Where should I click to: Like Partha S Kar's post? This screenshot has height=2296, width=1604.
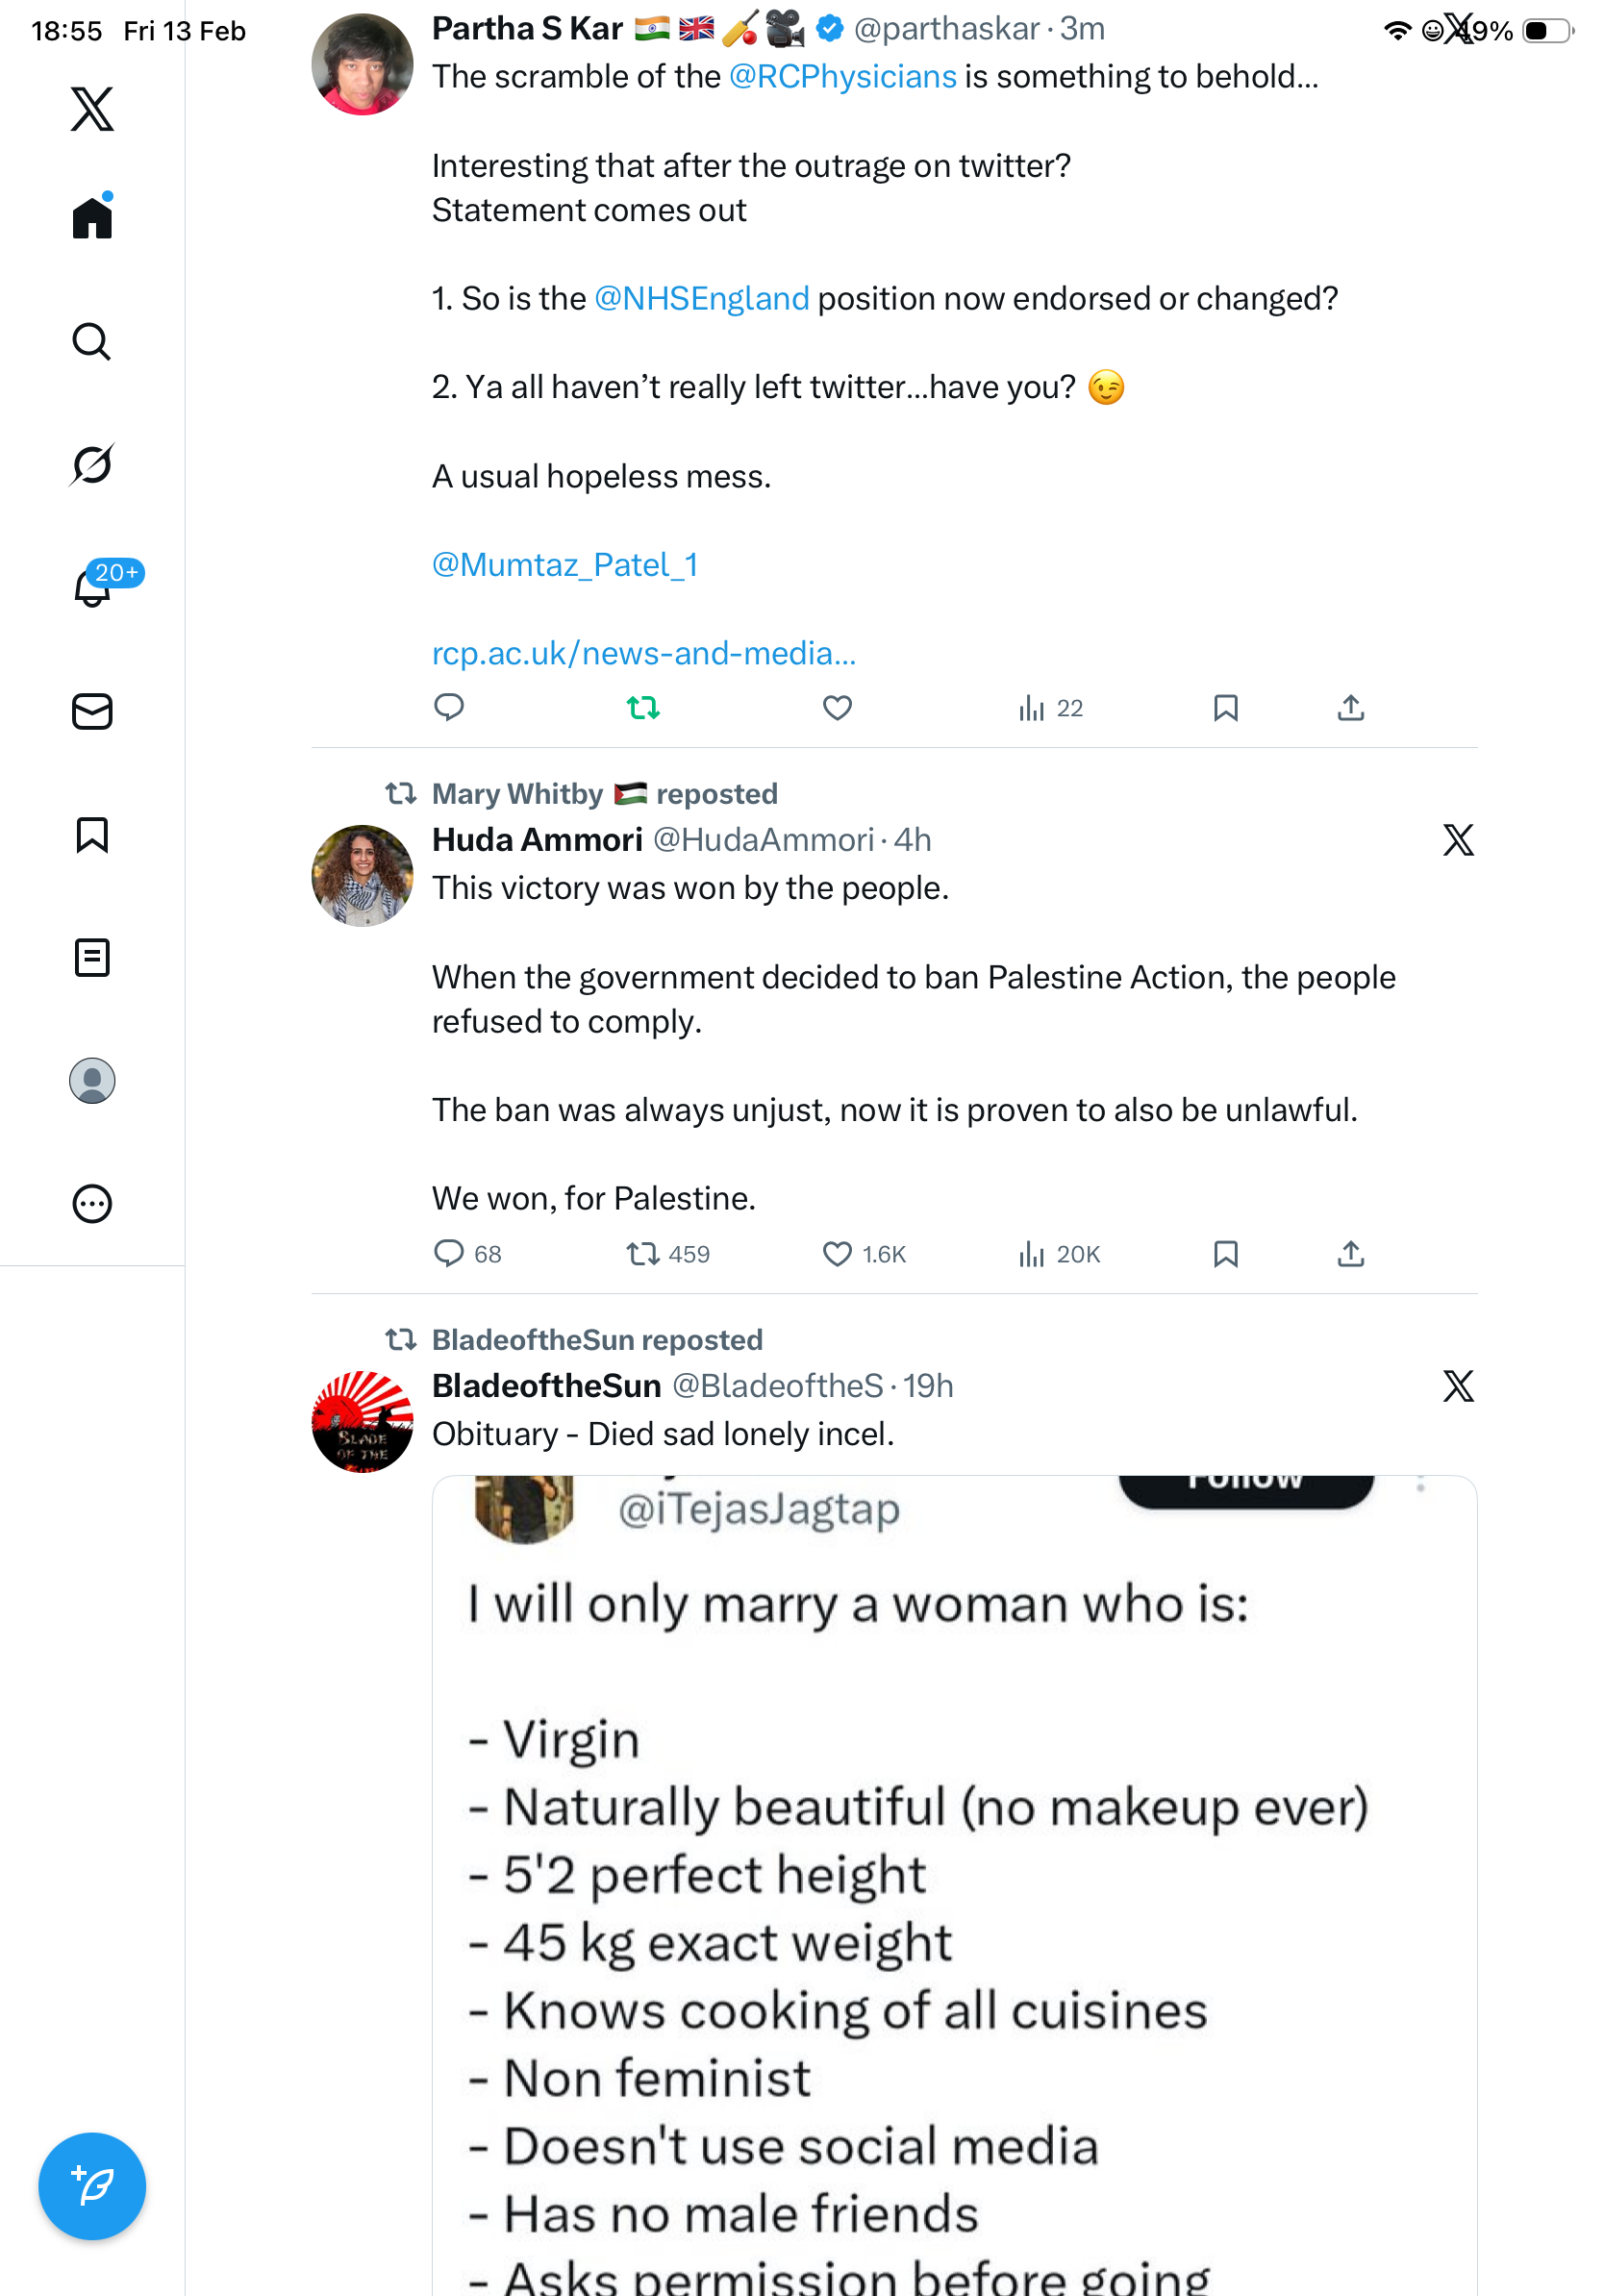tap(837, 709)
